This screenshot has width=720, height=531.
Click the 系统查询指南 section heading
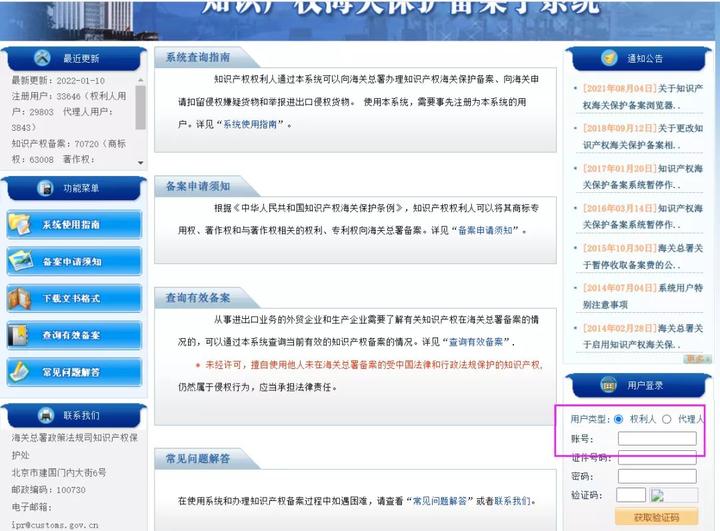(198, 57)
